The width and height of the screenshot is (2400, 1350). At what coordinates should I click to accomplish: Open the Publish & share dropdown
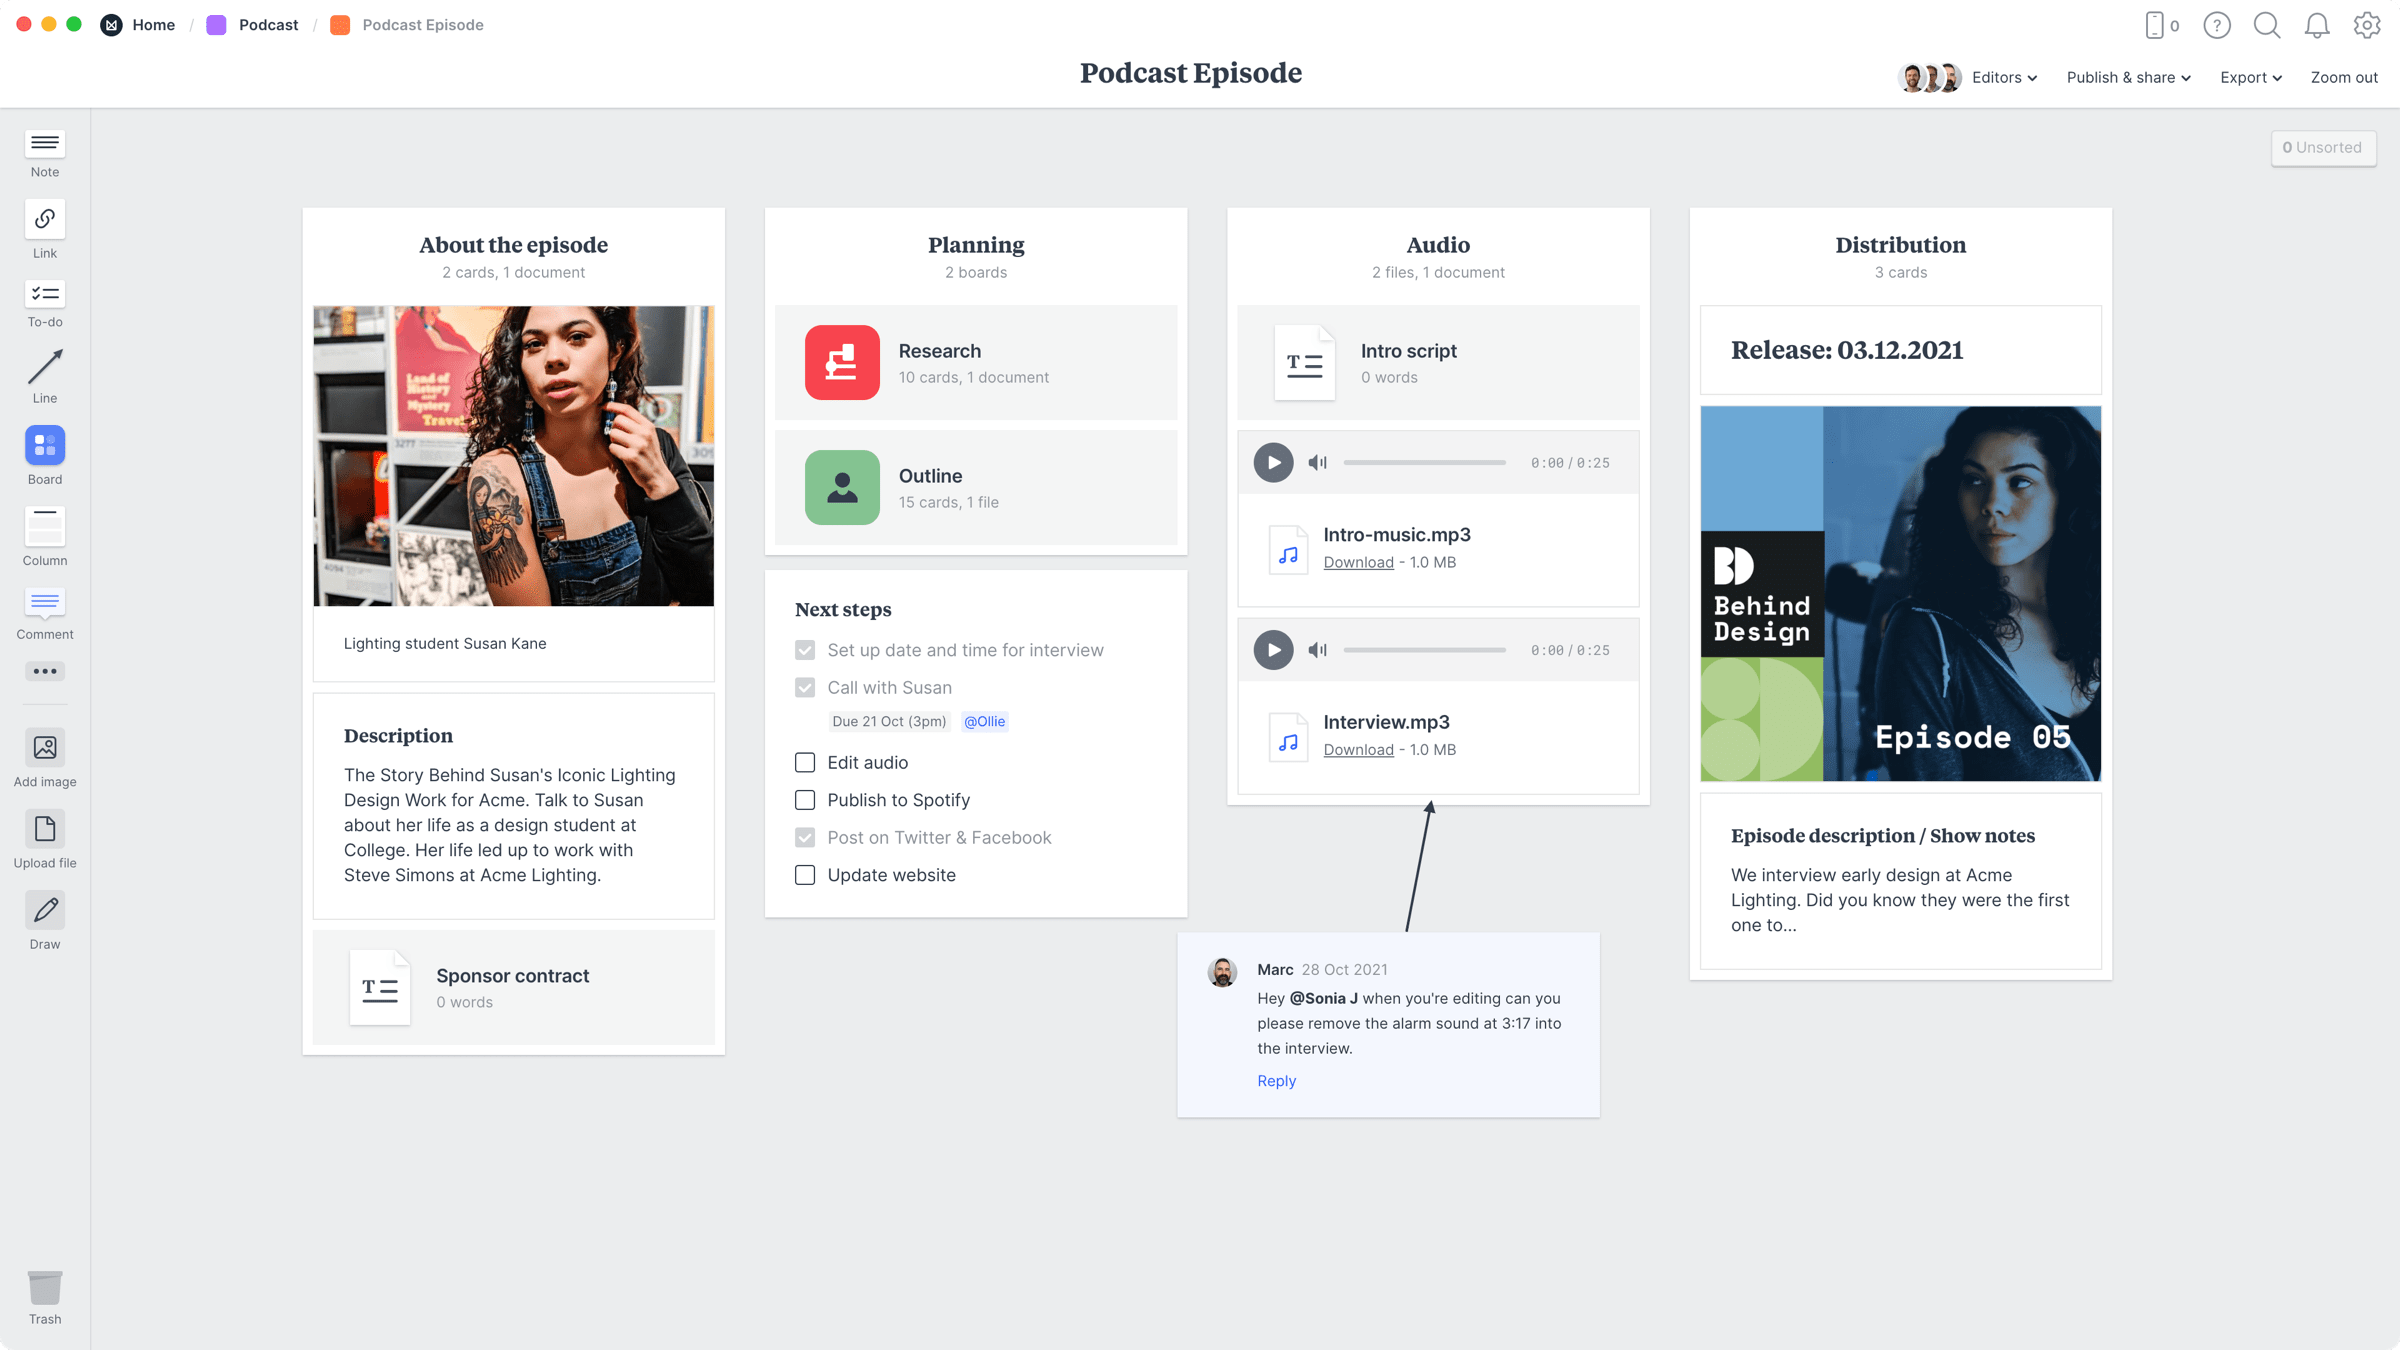[2128, 77]
